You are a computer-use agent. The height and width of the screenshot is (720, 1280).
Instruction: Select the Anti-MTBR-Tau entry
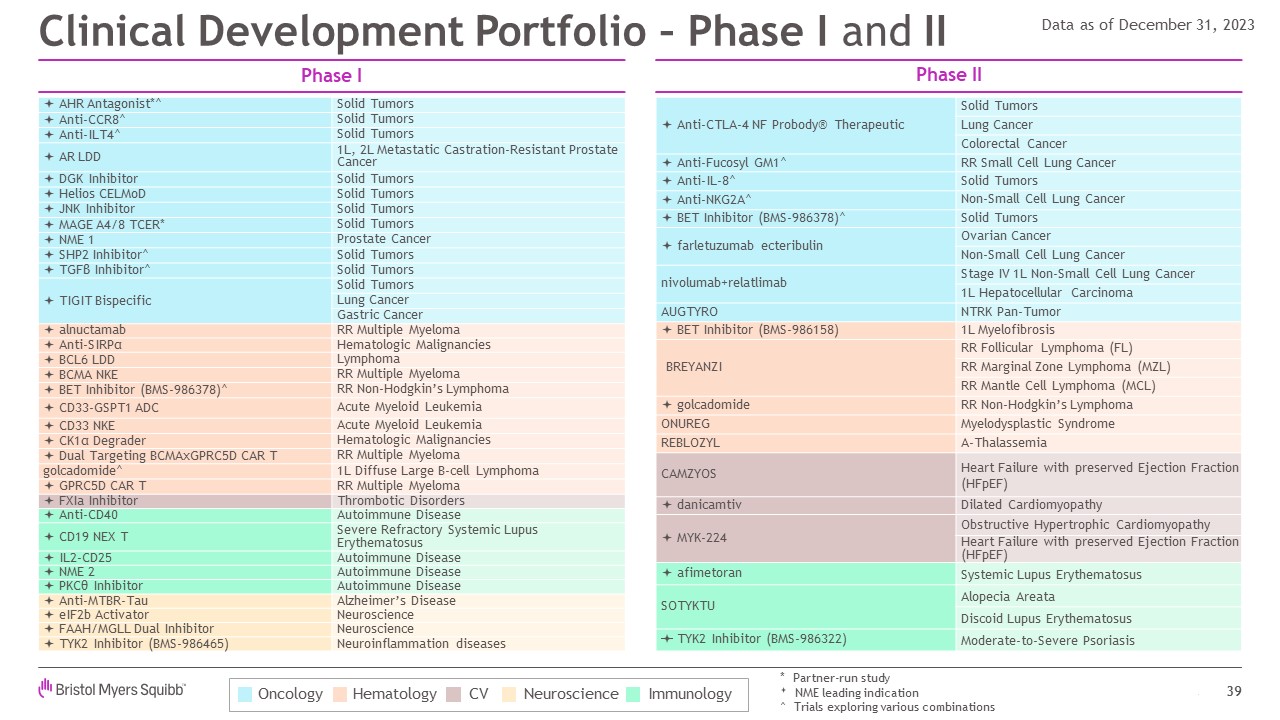[185, 601]
